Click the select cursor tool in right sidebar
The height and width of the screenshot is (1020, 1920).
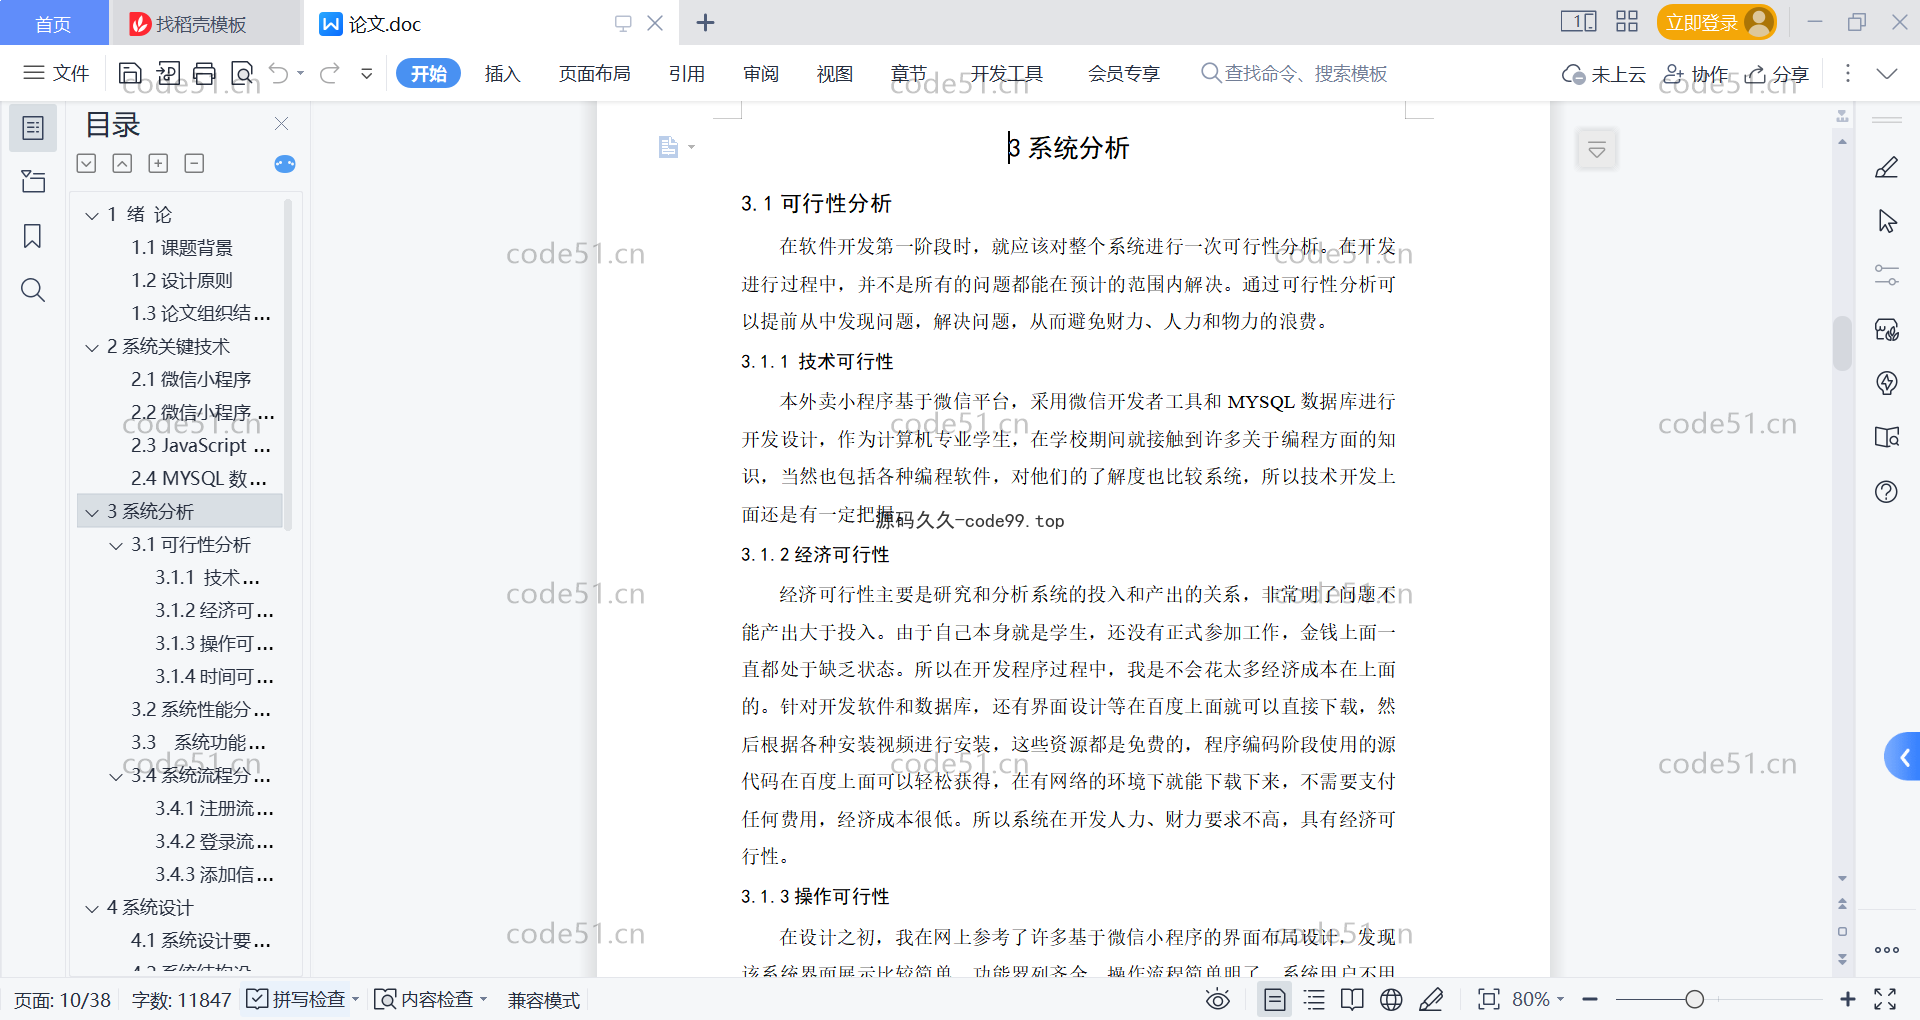pos(1887,221)
